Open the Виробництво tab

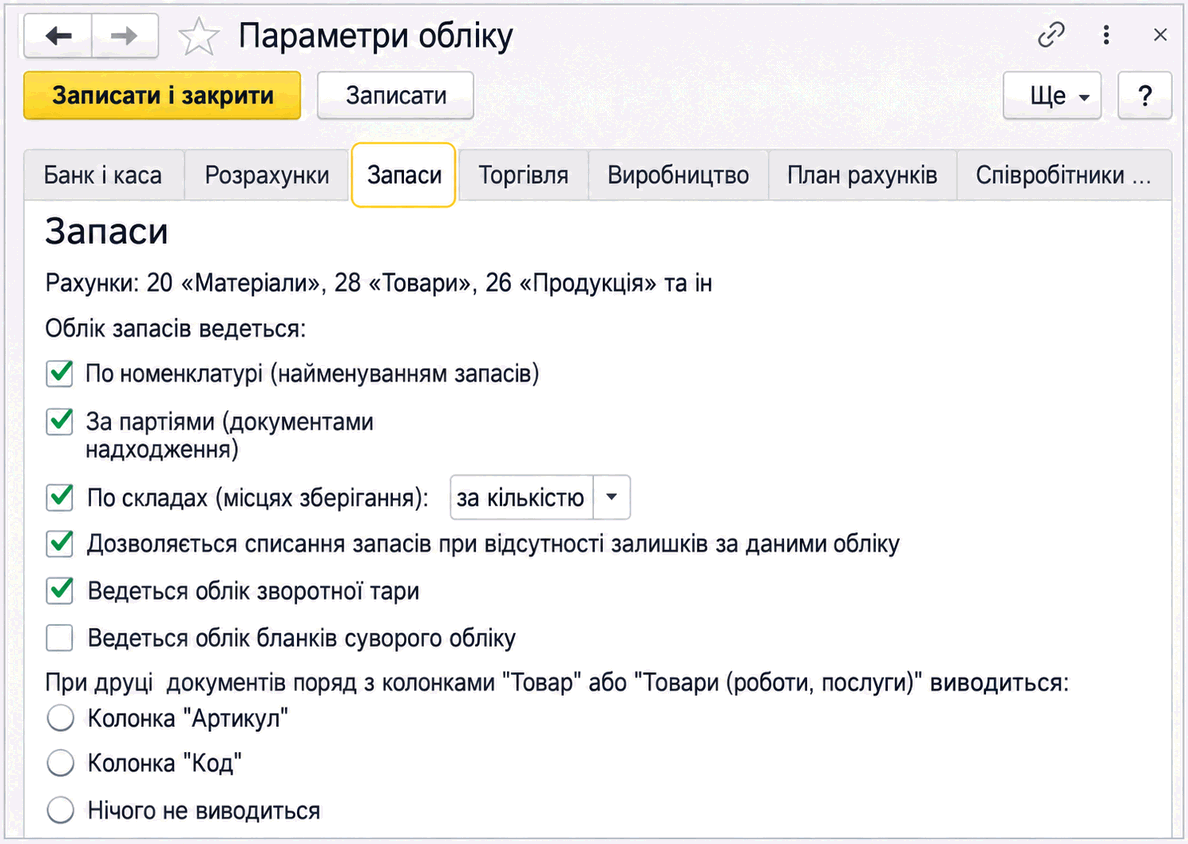pyautogui.click(x=678, y=175)
